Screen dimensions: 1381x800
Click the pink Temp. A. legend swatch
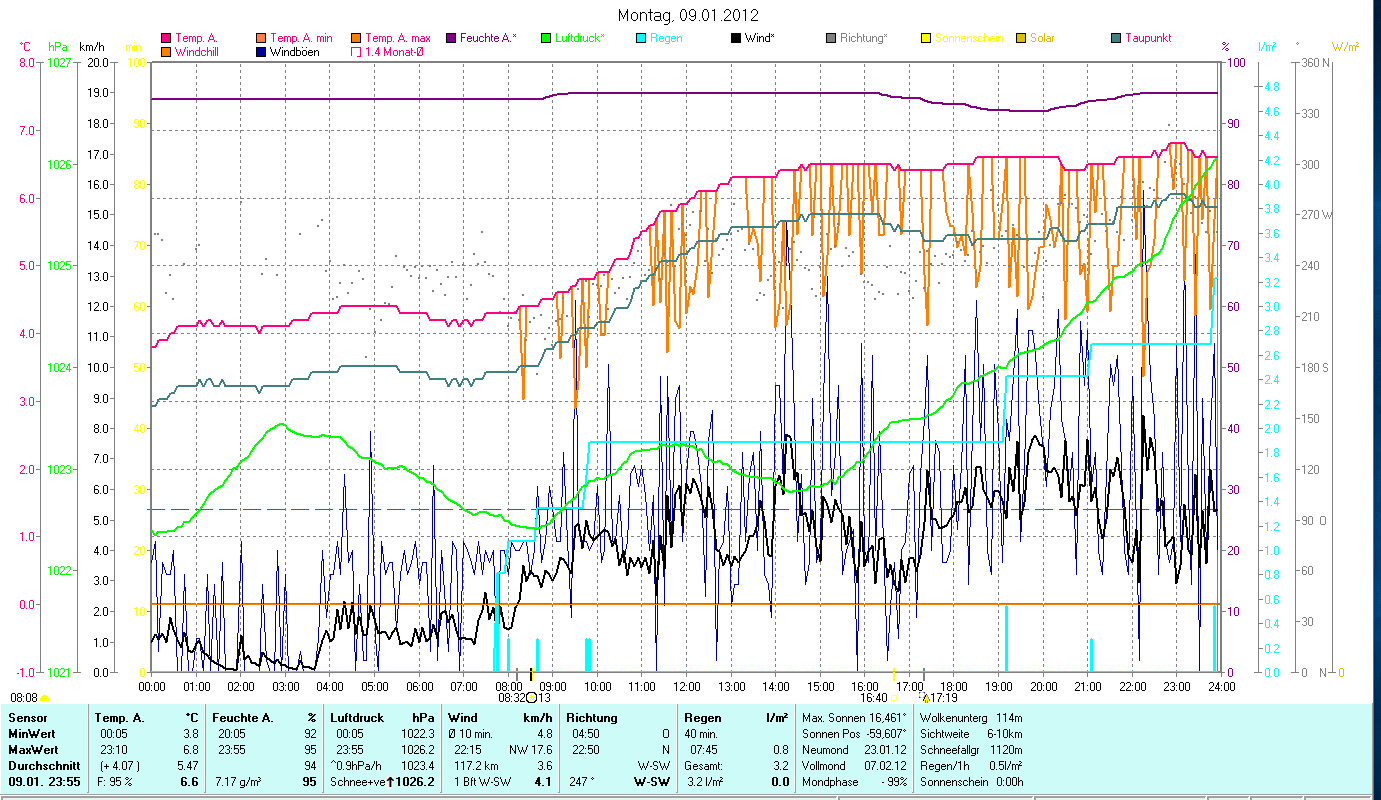pos(166,39)
